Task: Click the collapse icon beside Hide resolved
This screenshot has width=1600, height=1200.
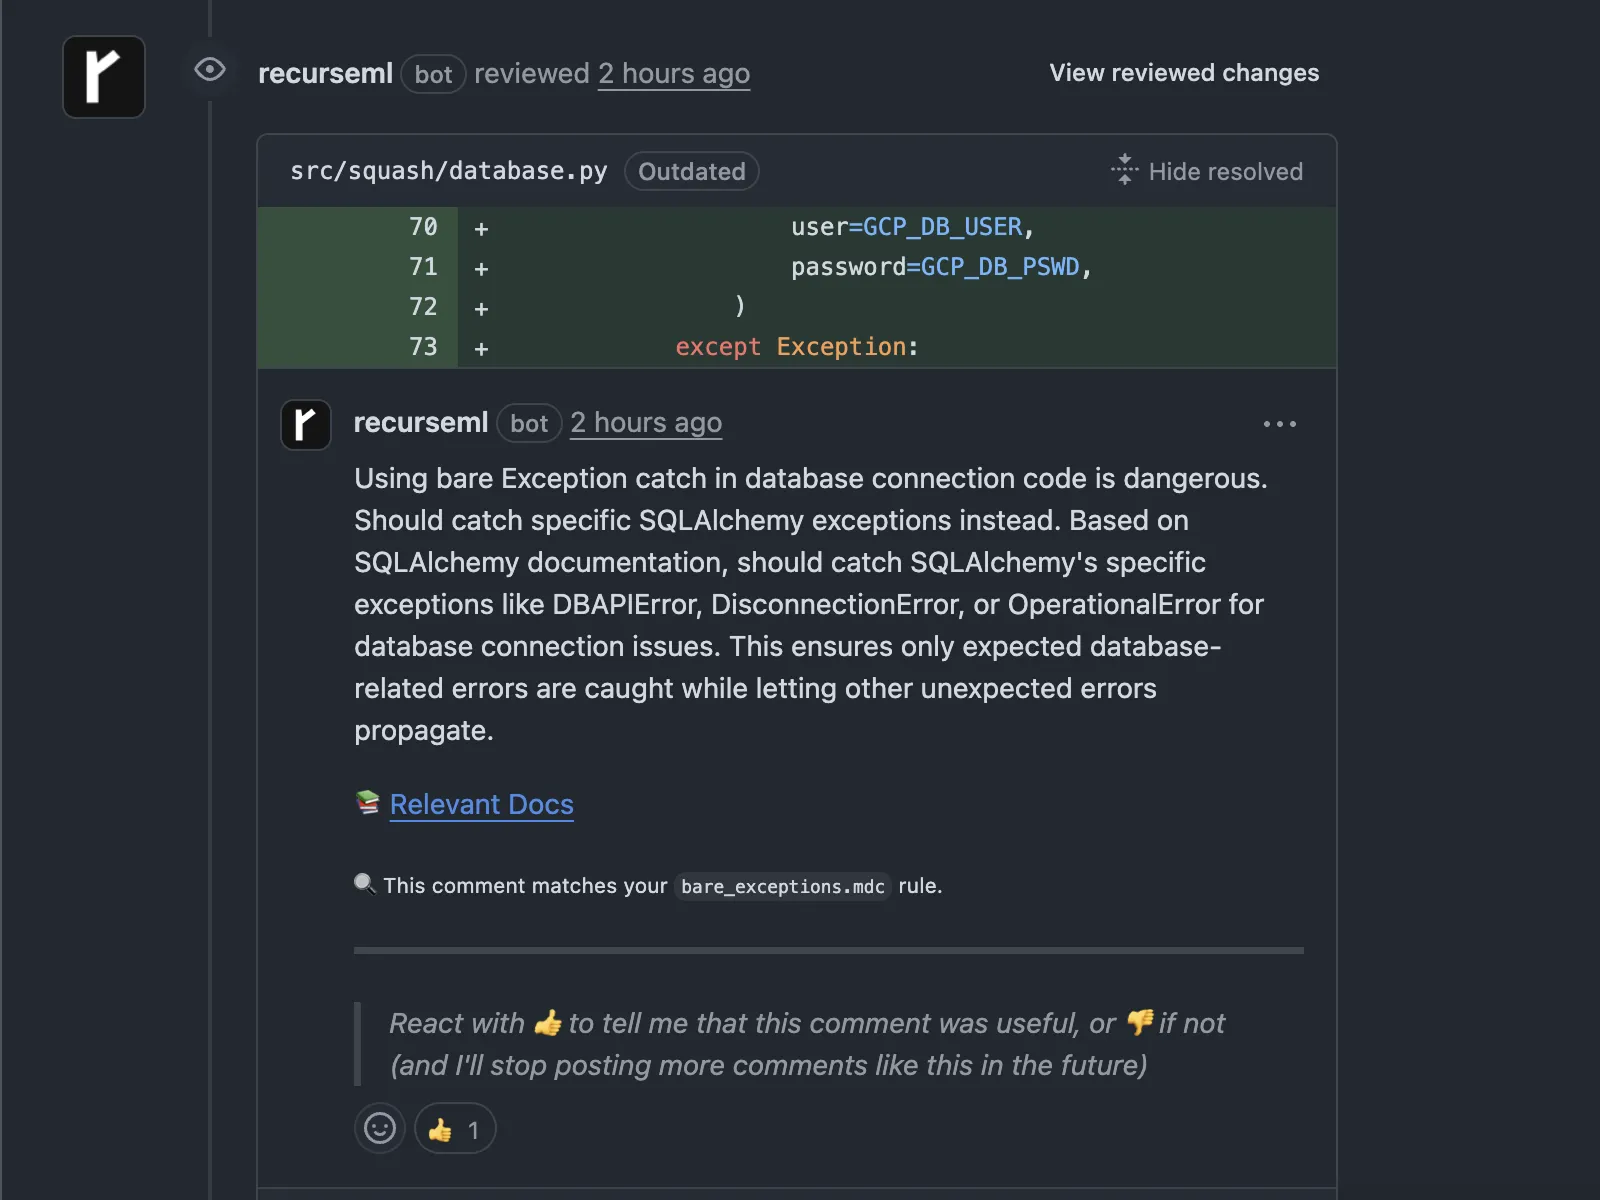Action: click(1125, 170)
